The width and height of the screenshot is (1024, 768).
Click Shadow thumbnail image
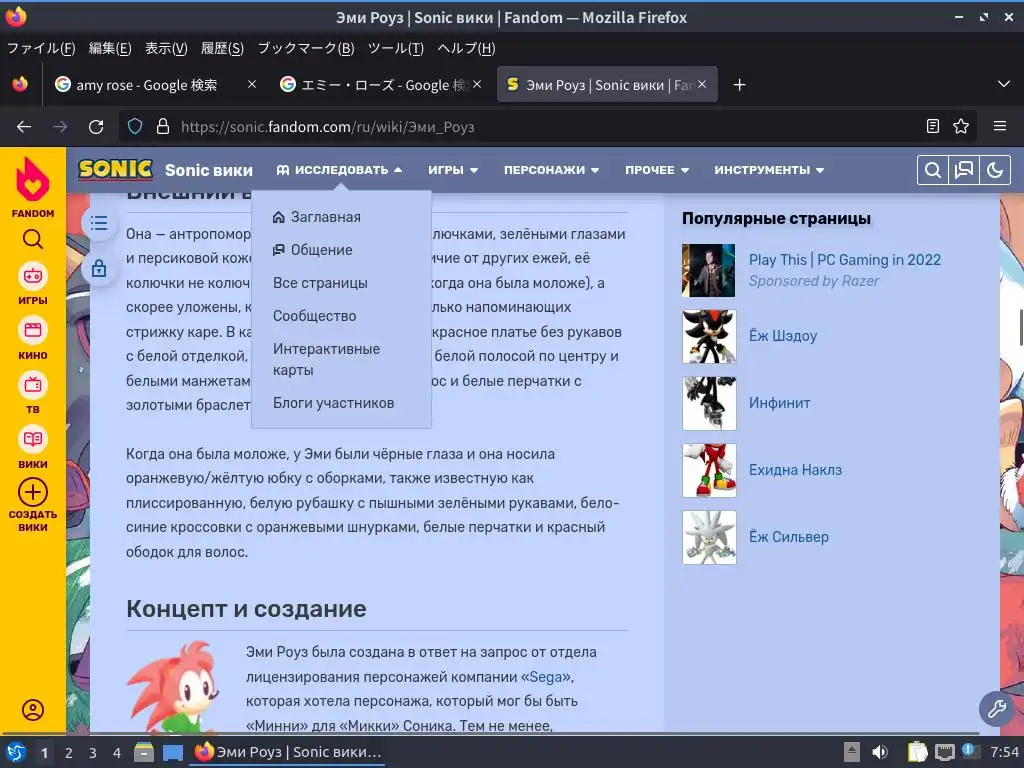[x=709, y=336]
